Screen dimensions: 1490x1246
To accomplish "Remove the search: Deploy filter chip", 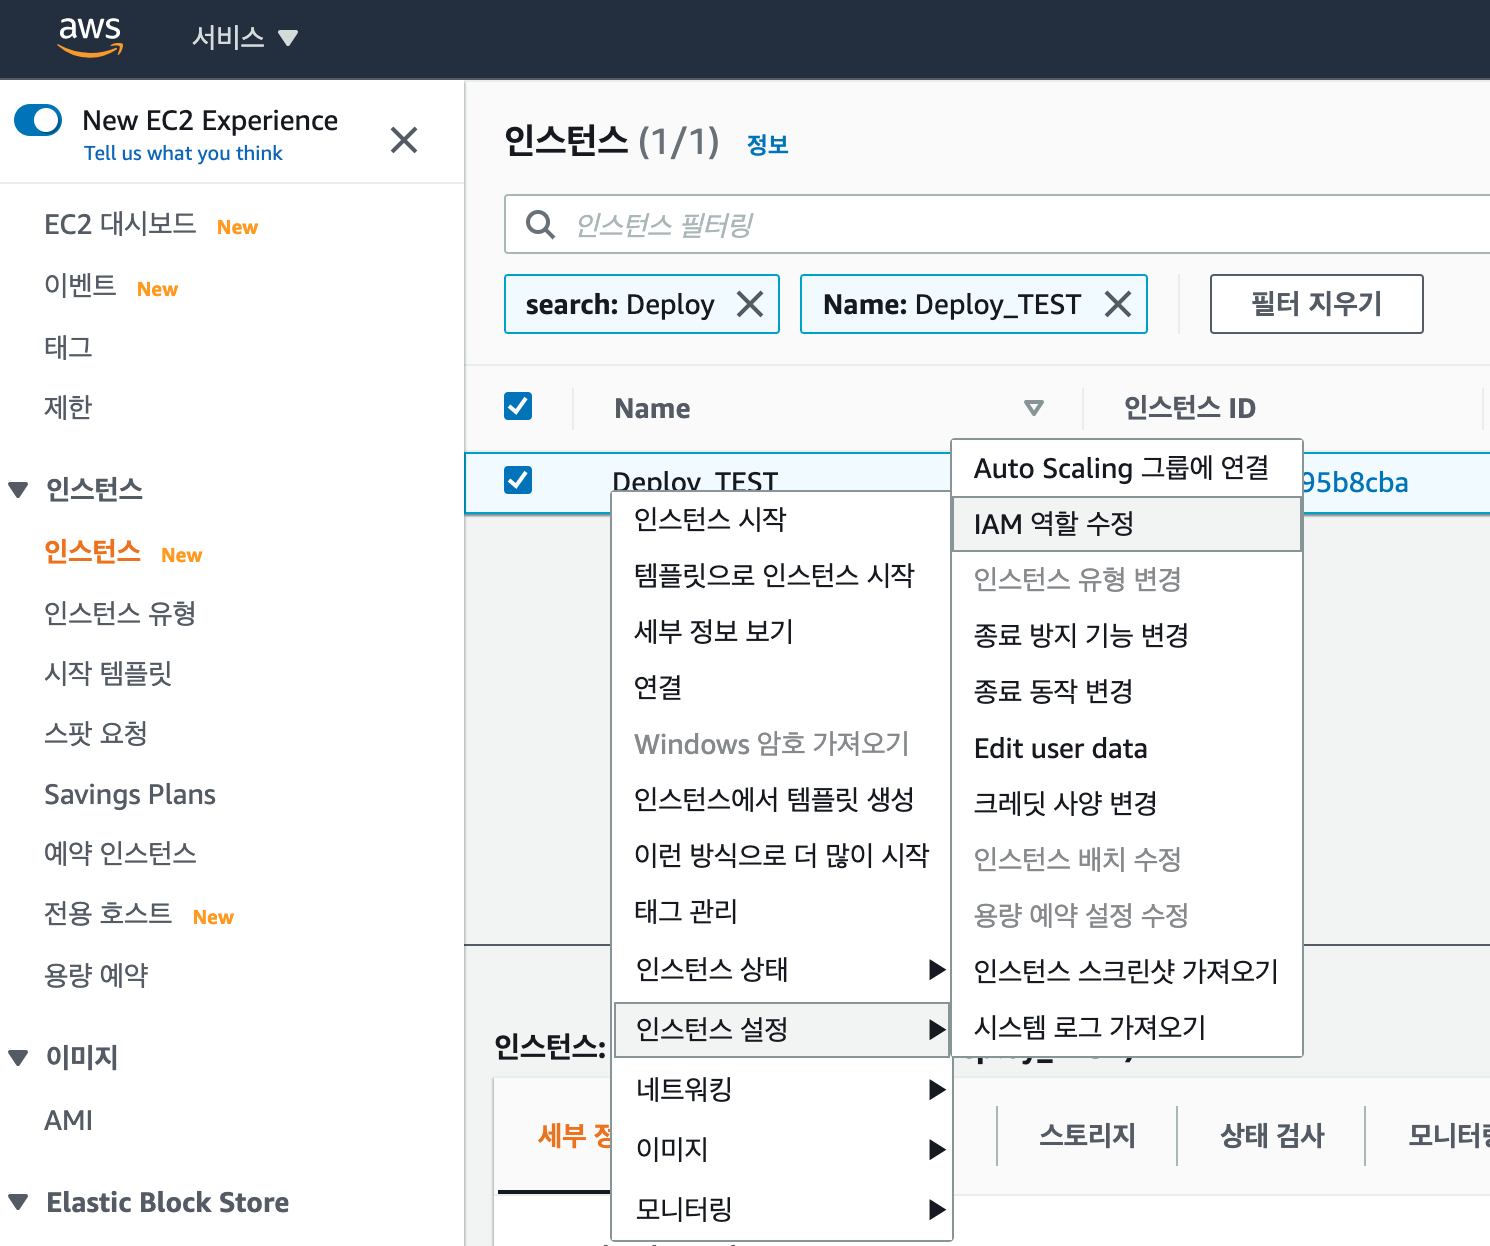I will (x=750, y=304).
